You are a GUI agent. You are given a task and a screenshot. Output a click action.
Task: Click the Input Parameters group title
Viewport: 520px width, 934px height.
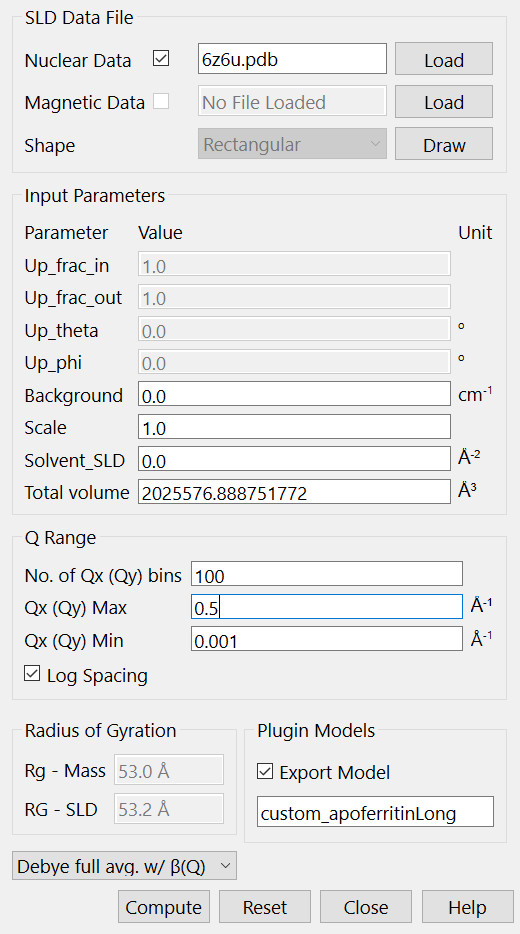pyautogui.click(x=95, y=196)
